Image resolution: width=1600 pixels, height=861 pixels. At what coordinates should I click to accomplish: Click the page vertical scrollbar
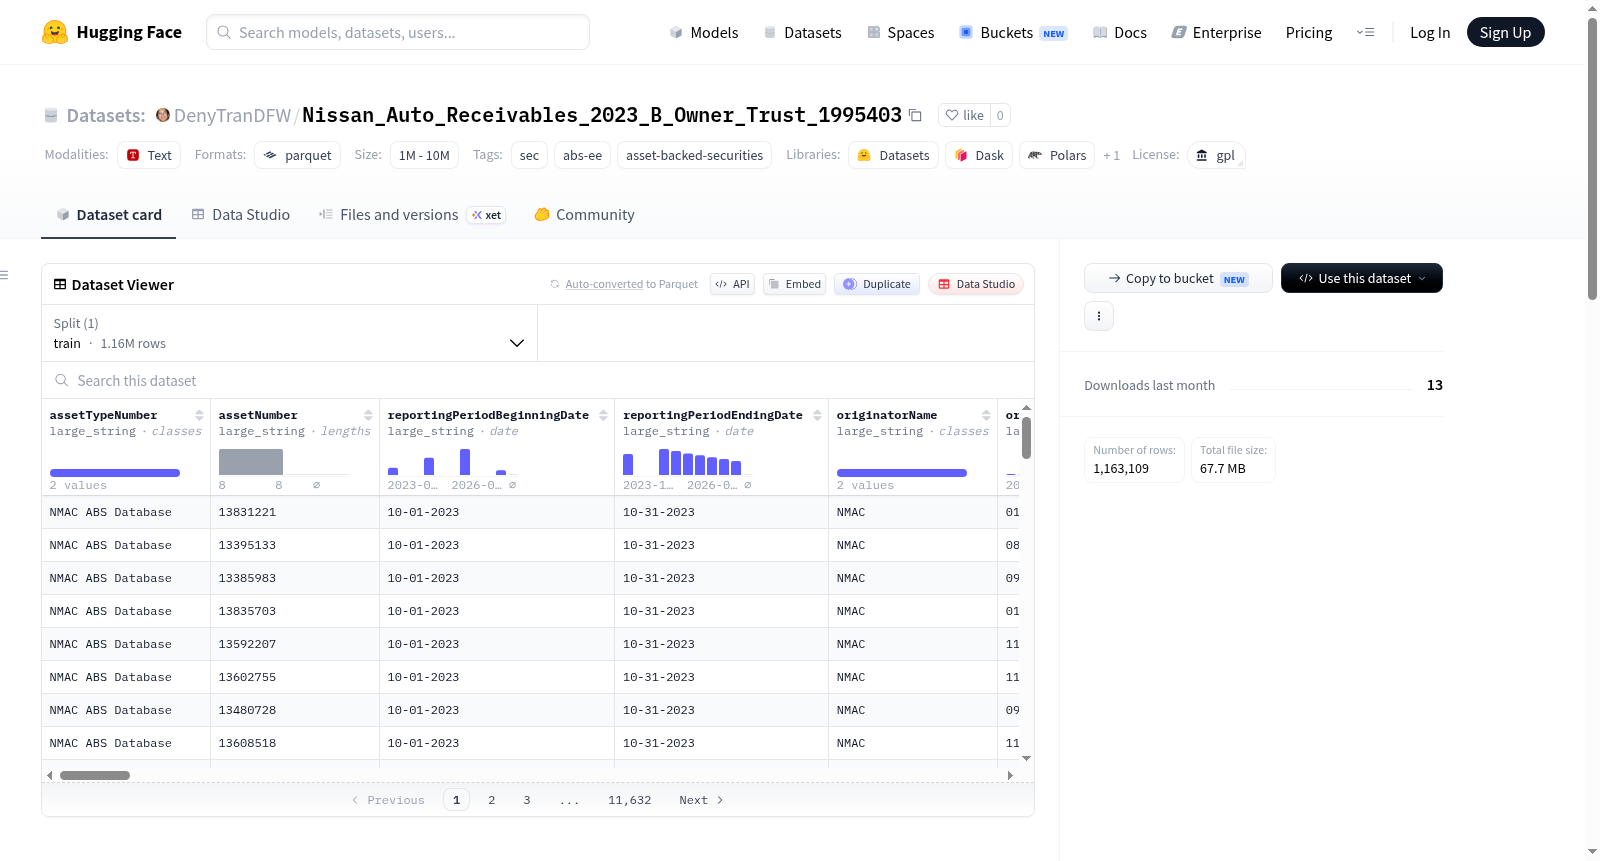point(1593,157)
